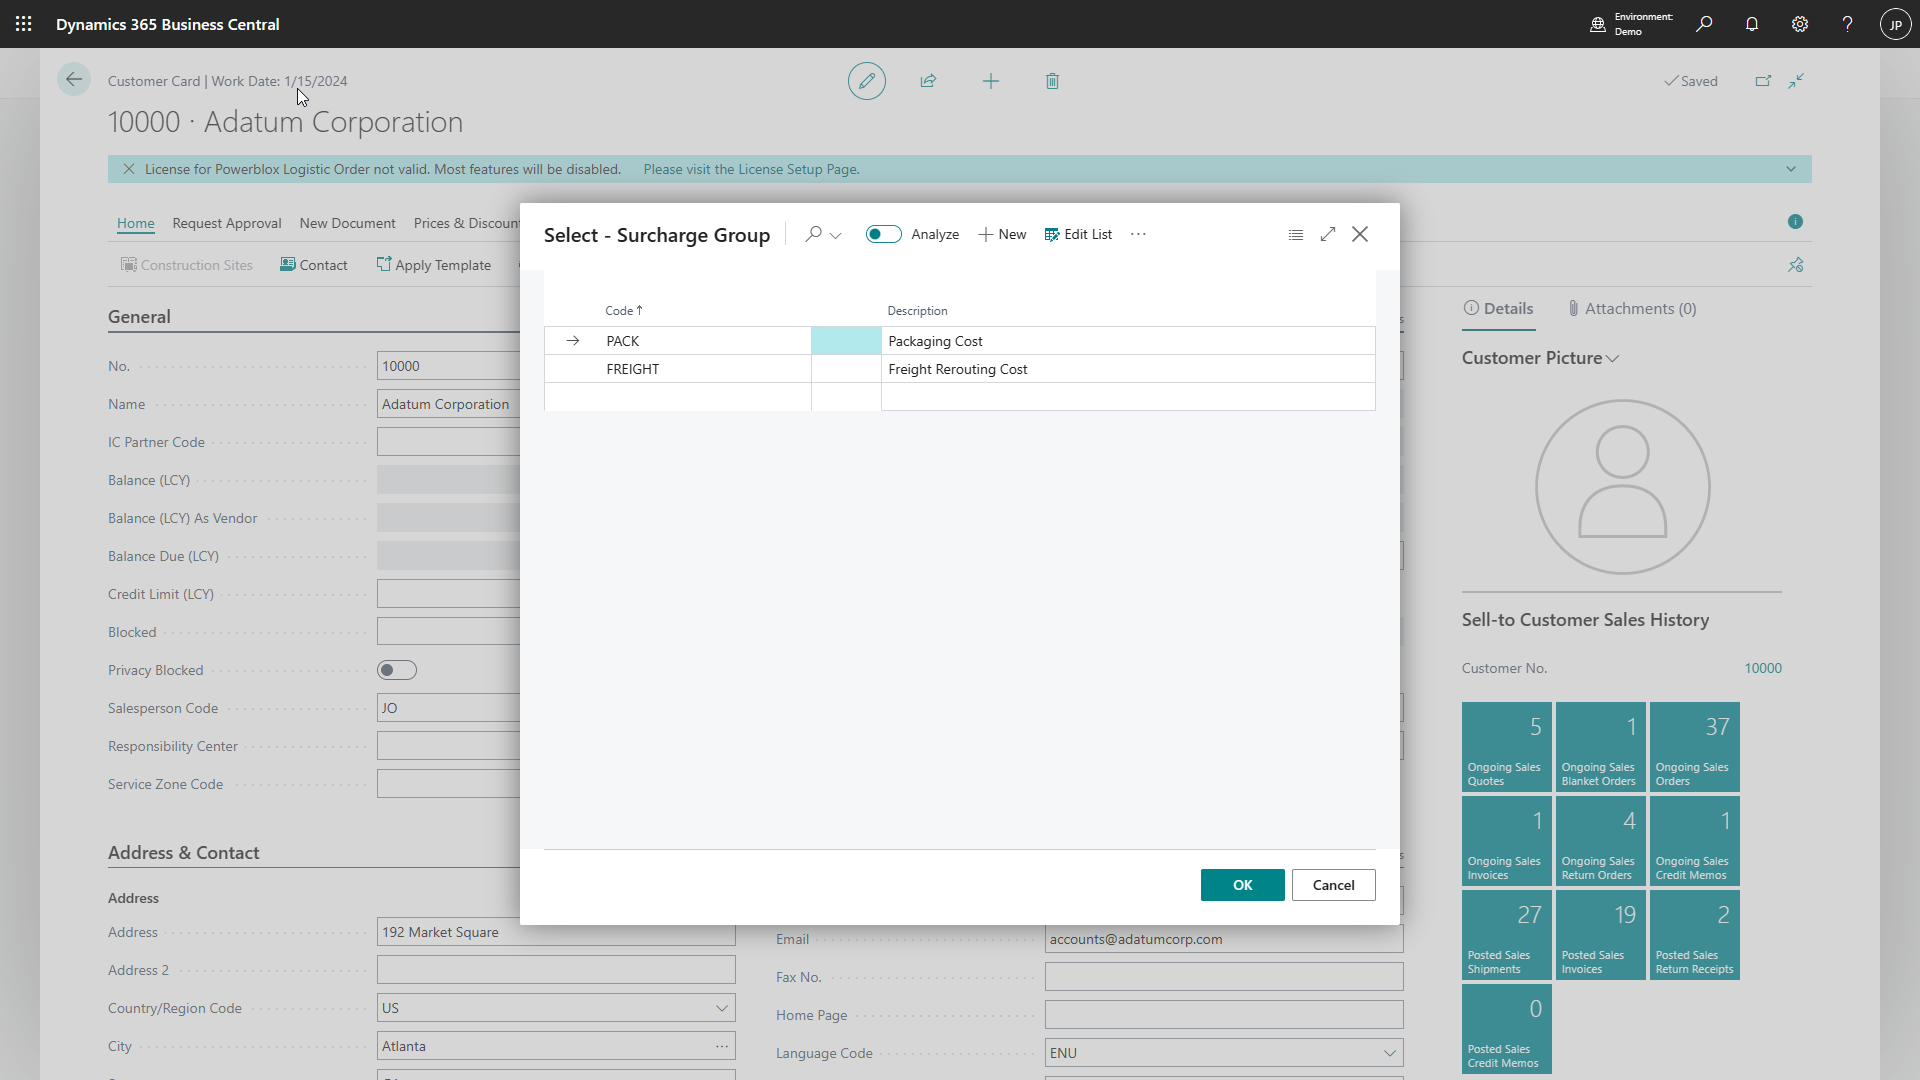The width and height of the screenshot is (1920, 1080).
Task: Sort by the Code column header
Action: [624, 311]
